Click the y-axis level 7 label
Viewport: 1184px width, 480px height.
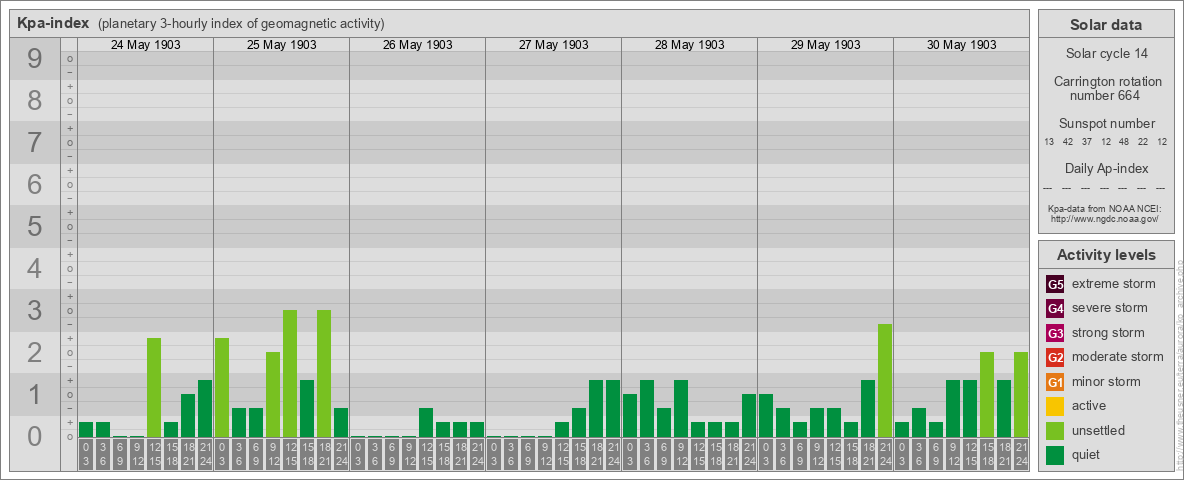[x=35, y=143]
